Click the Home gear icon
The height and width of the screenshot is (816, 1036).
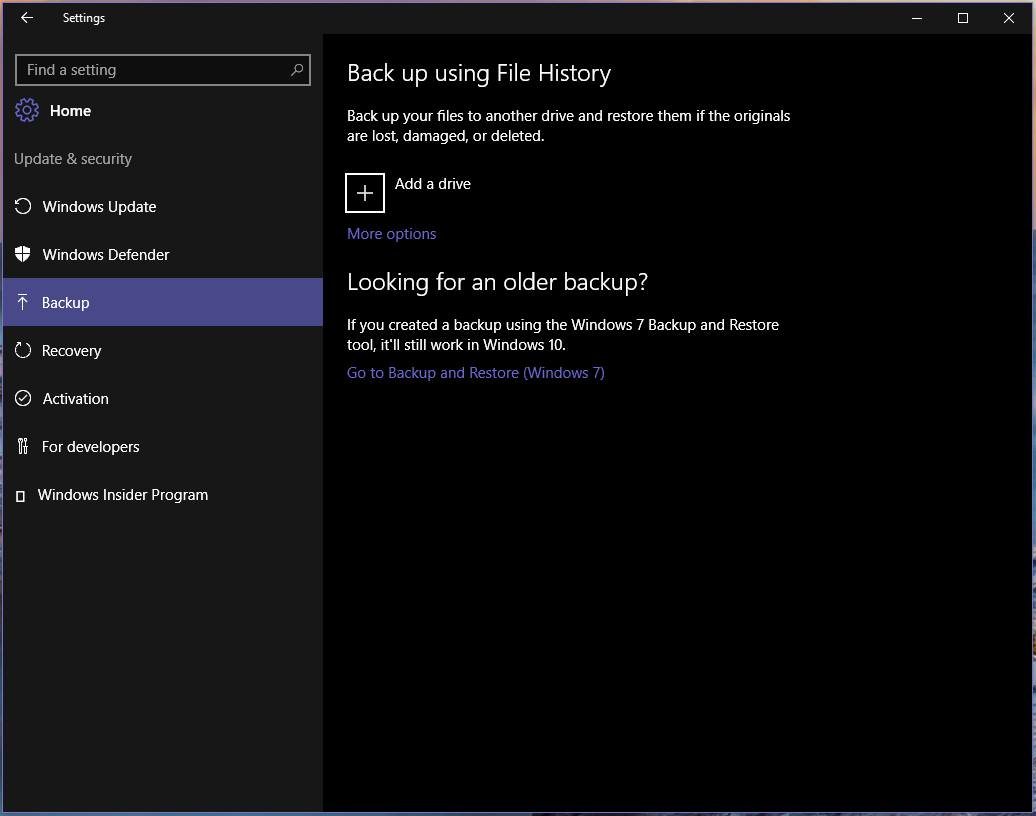27,111
